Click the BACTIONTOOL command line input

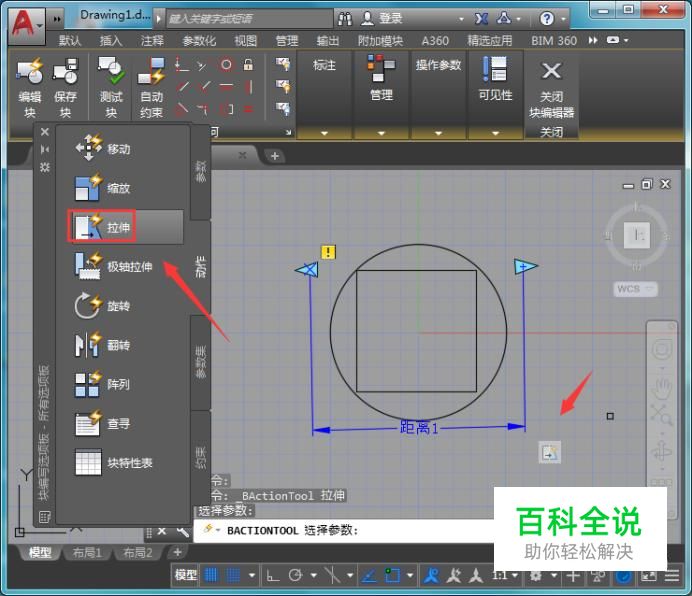[343, 530]
